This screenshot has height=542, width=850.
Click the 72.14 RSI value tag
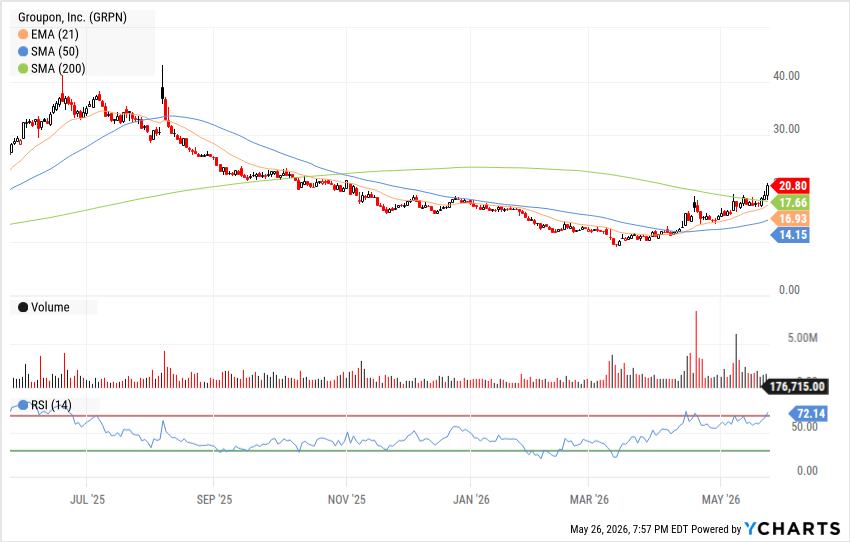[808, 414]
